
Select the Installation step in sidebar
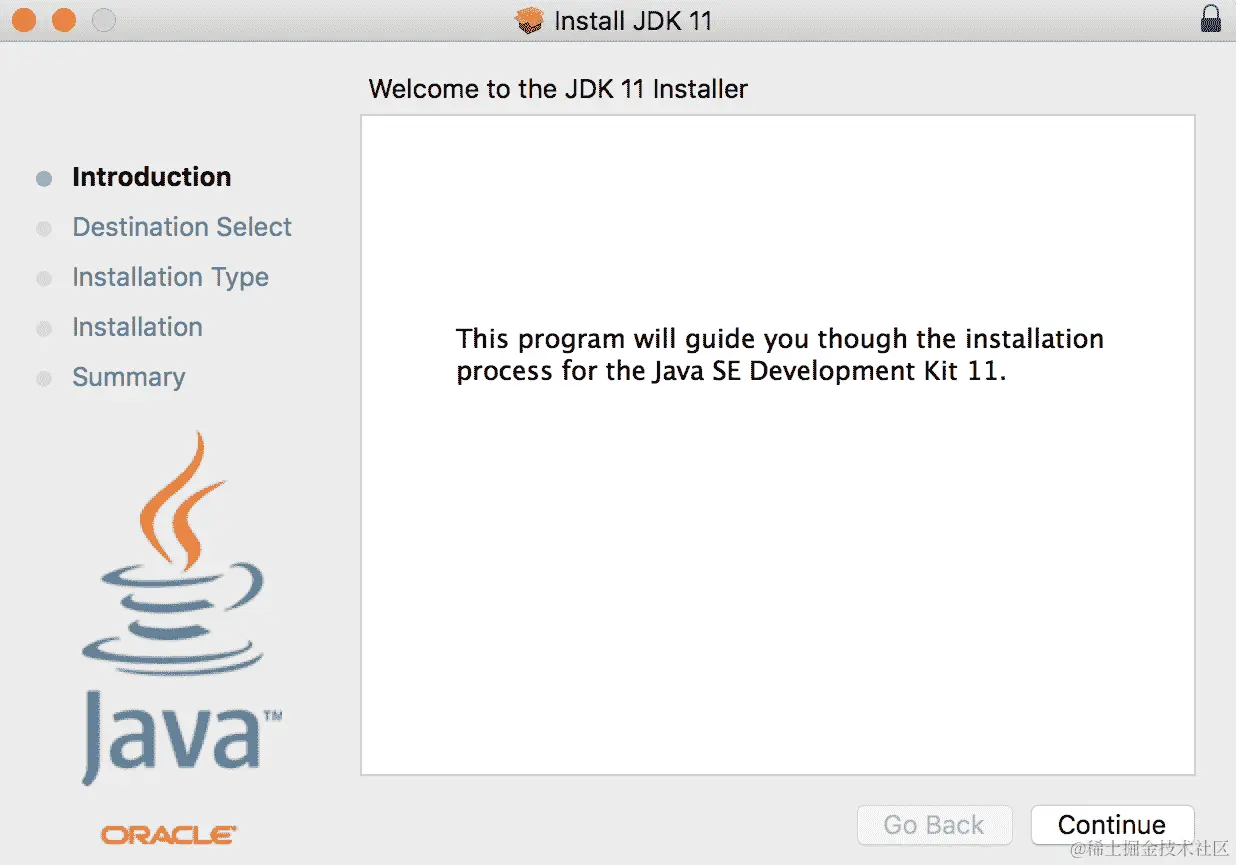(137, 327)
